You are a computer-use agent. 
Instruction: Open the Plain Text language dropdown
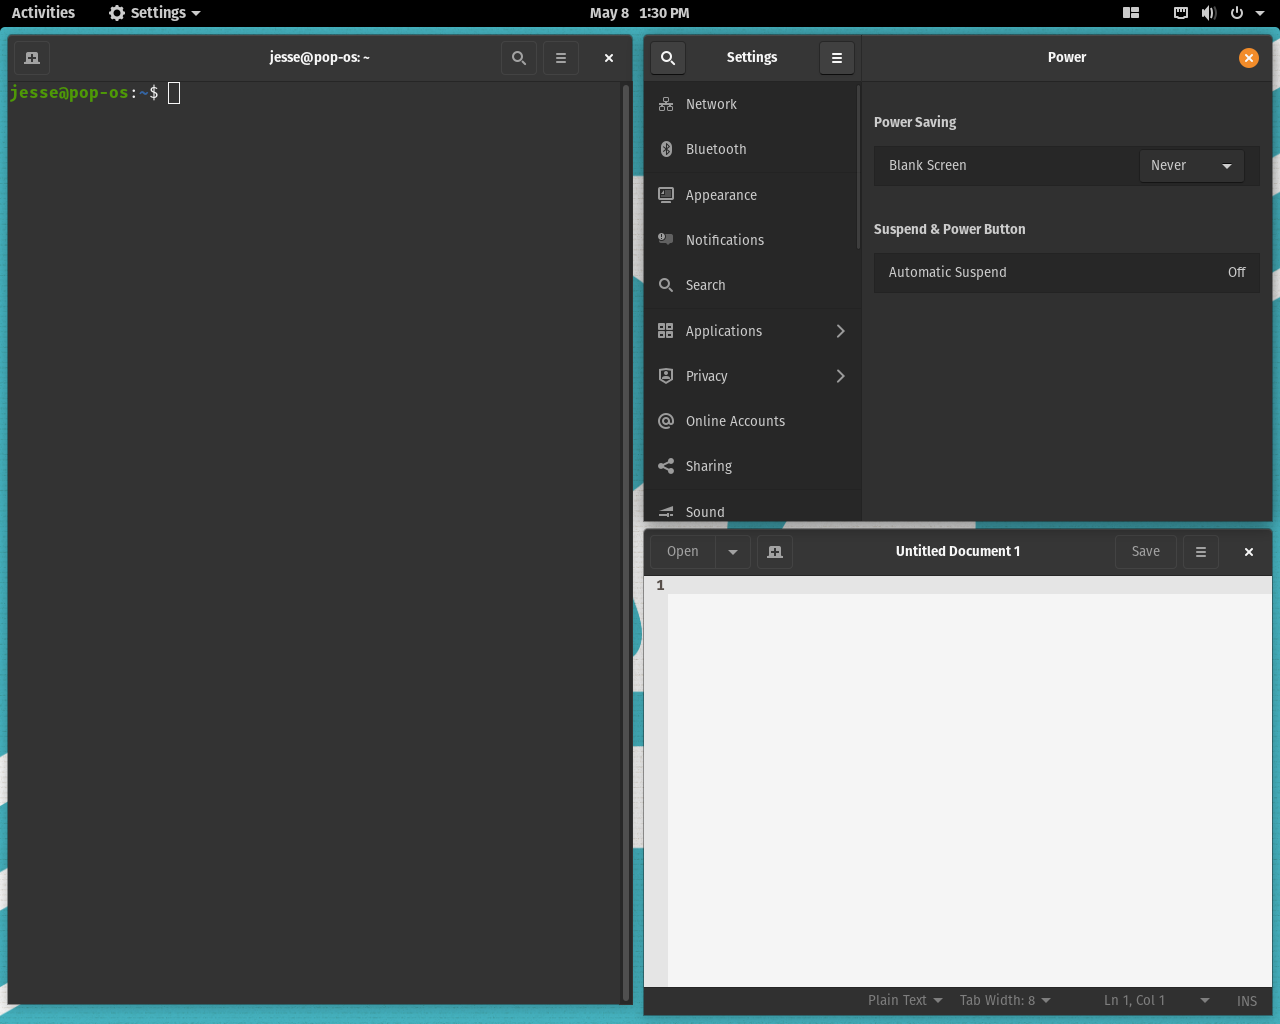click(x=905, y=1000)
